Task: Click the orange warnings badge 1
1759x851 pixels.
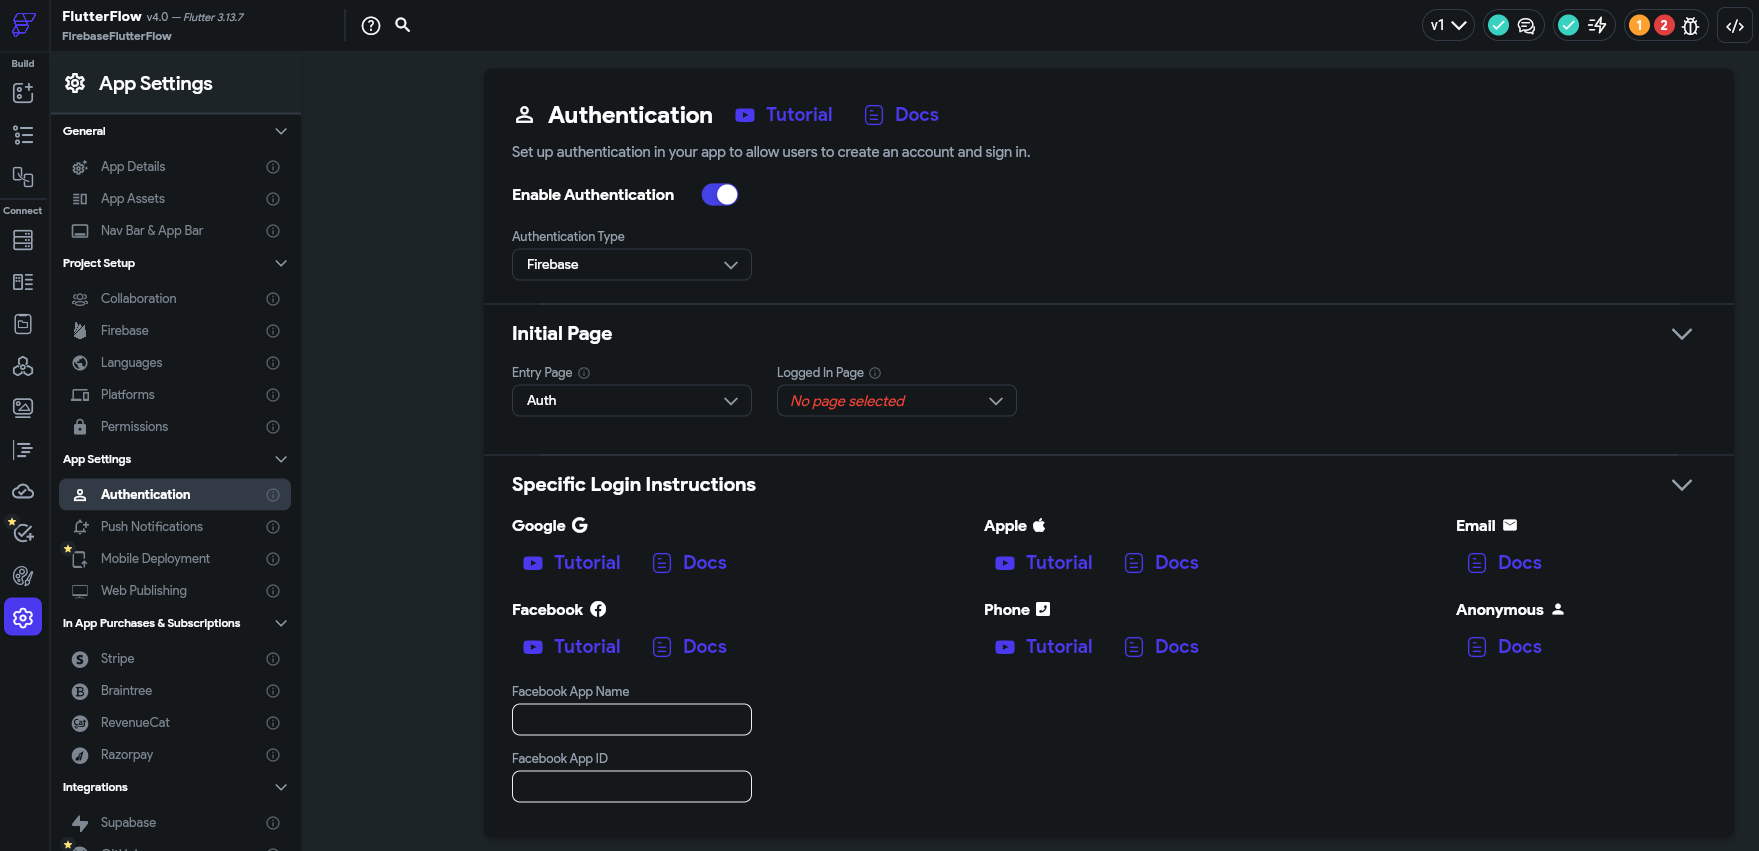Action: [x=1639, y=26]
